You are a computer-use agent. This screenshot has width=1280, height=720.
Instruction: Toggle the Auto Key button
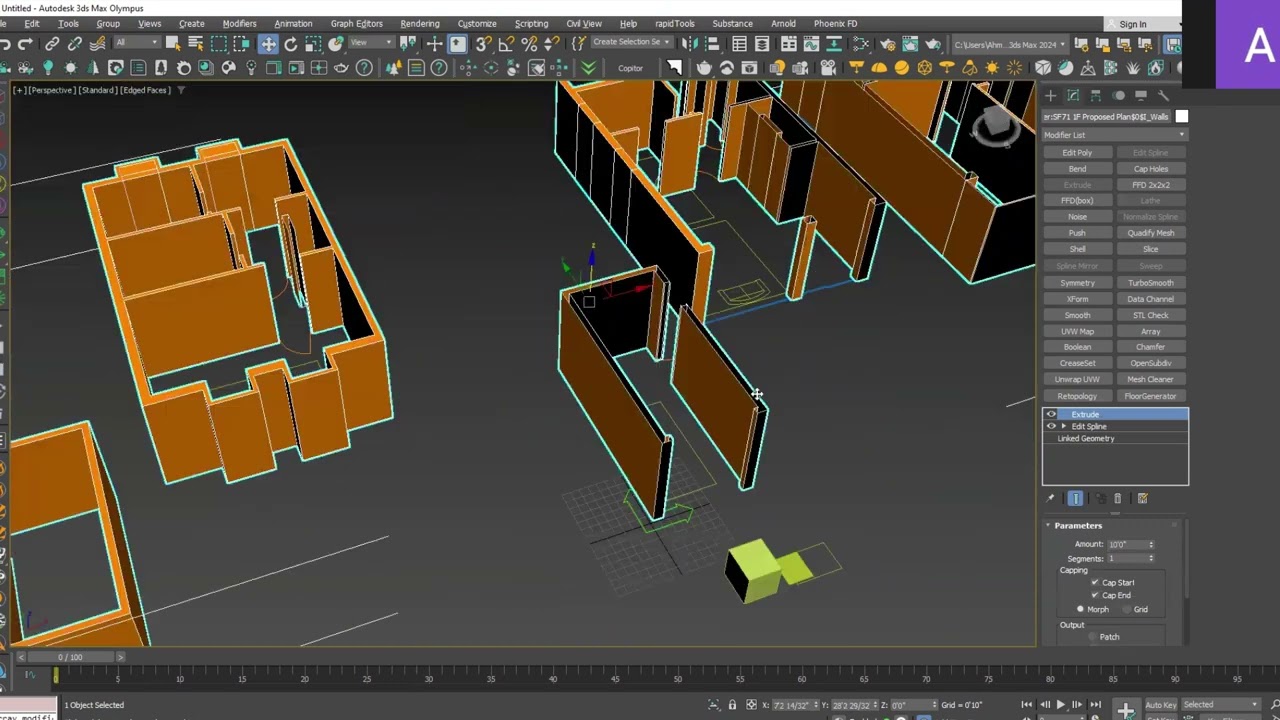[x=1161, y=705]
